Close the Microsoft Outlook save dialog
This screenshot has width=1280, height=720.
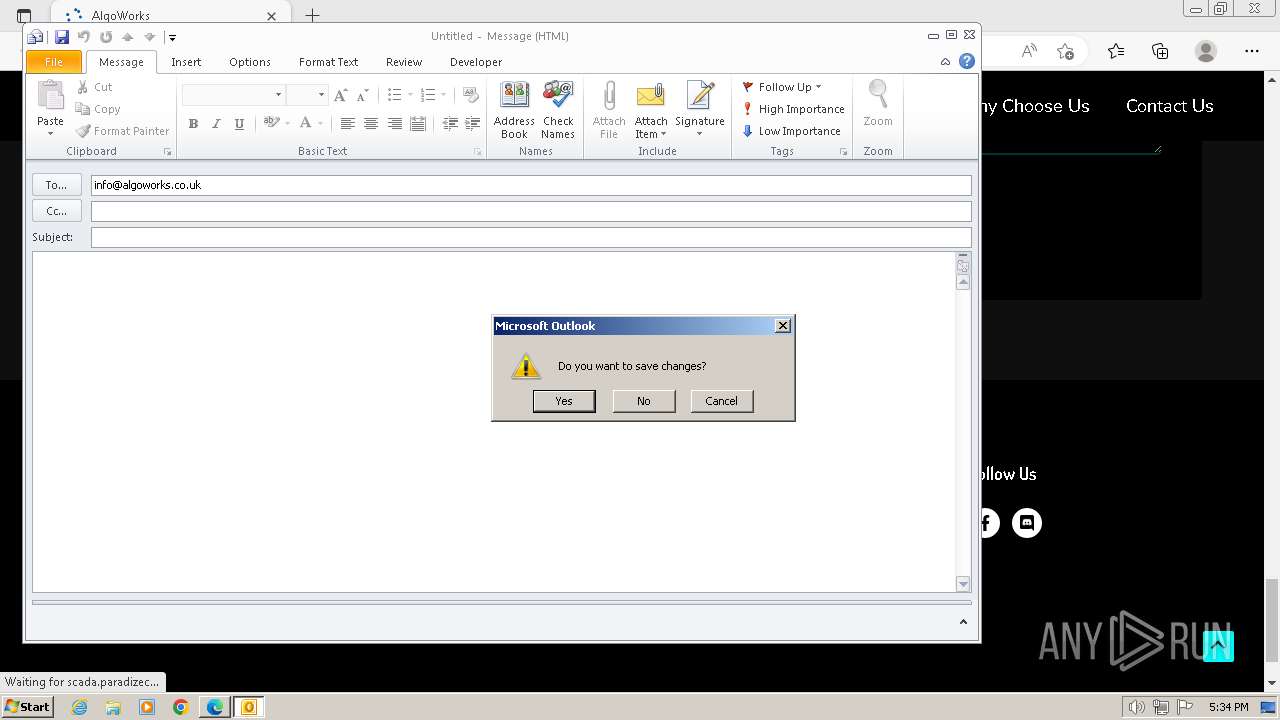point(783,325)
